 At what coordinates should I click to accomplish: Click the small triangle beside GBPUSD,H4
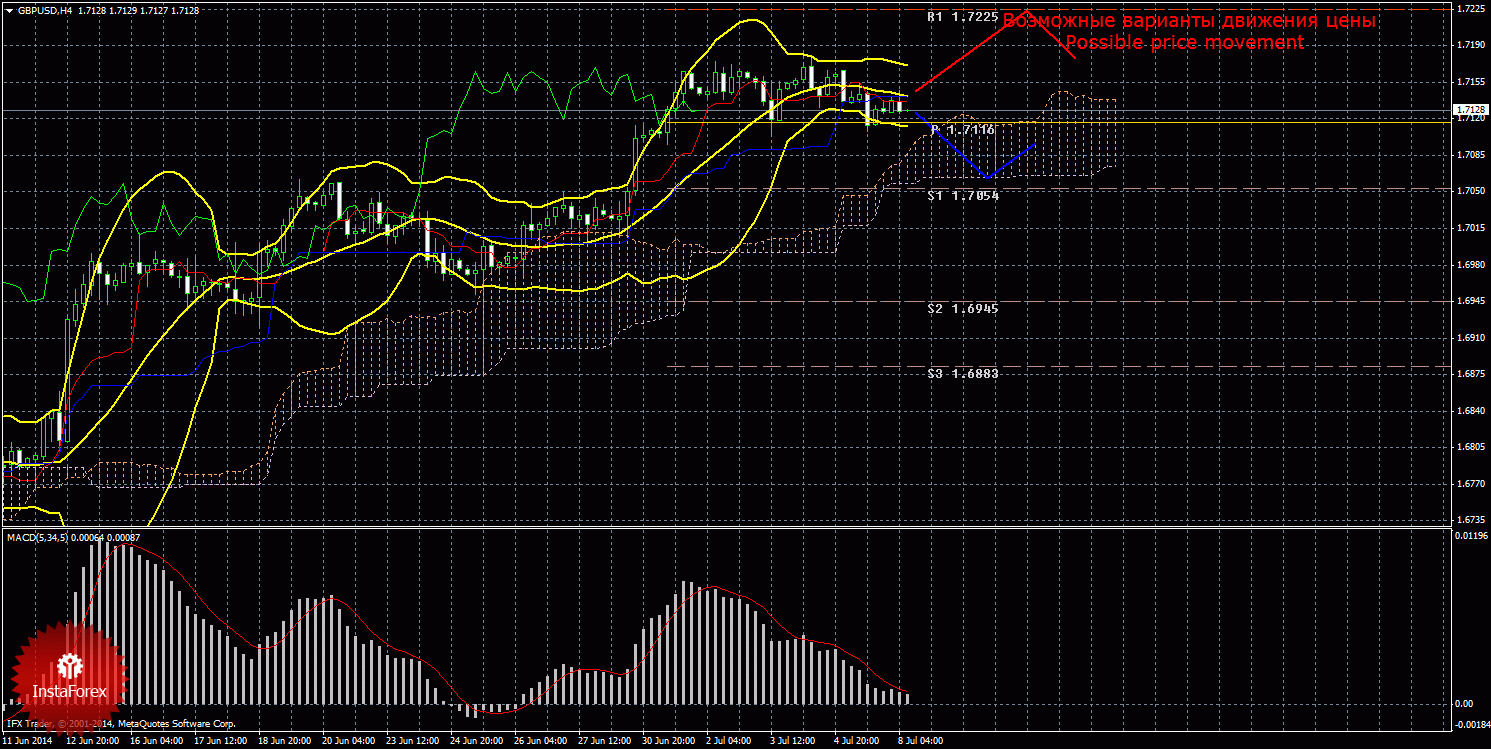click(x=9, y=11)
